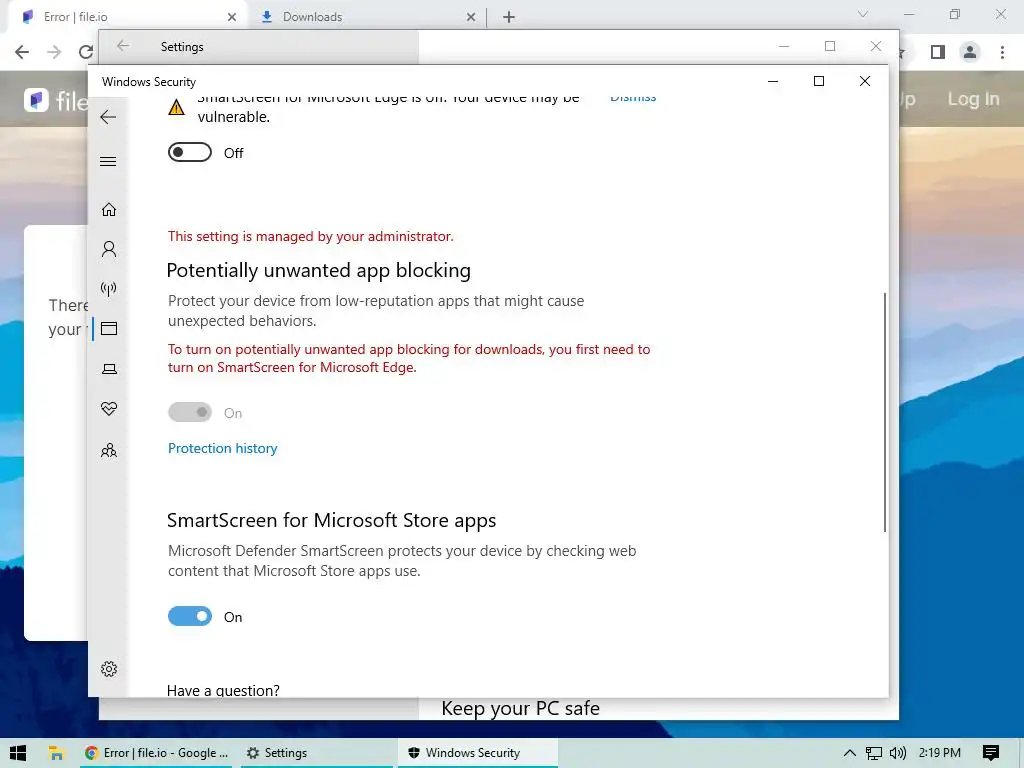Open the Chrome profile avatar
Image resolution: width=1024 pixels, height=768 pixels.
[970, 52]
